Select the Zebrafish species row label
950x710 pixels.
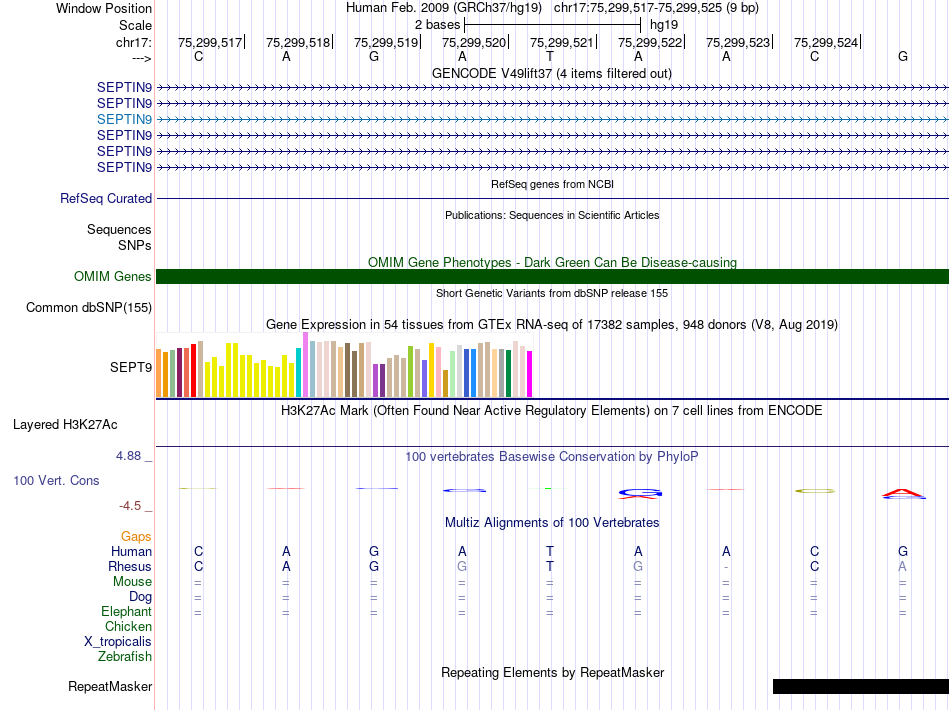[125, 657]
